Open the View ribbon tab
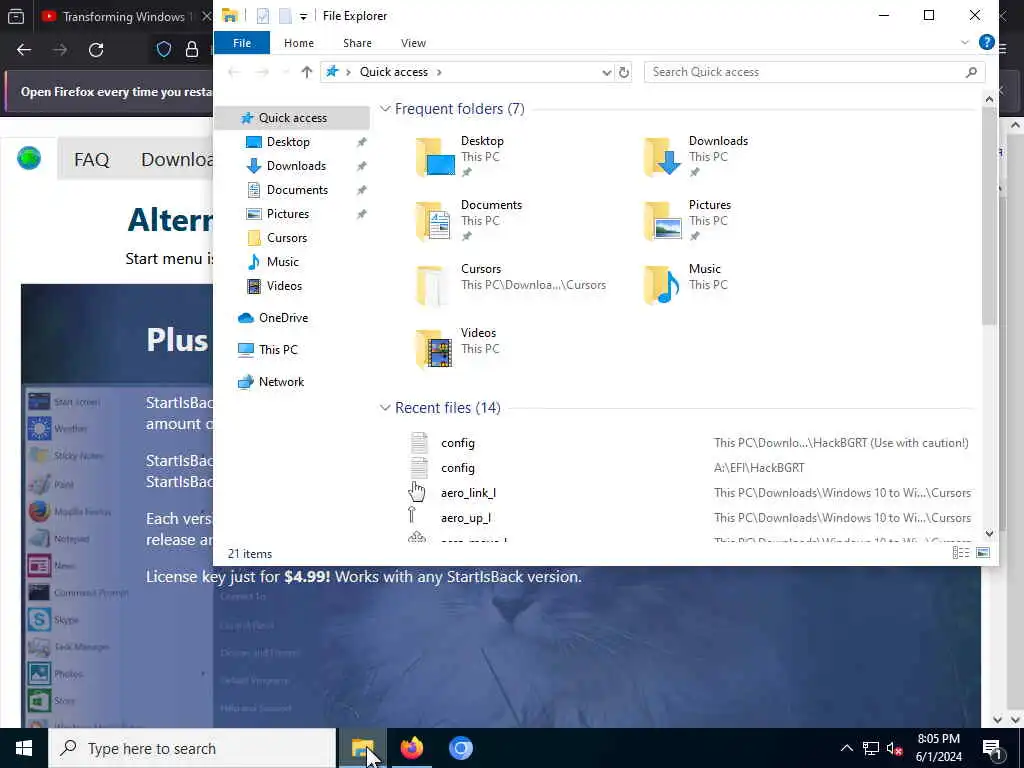 (413, 43)
